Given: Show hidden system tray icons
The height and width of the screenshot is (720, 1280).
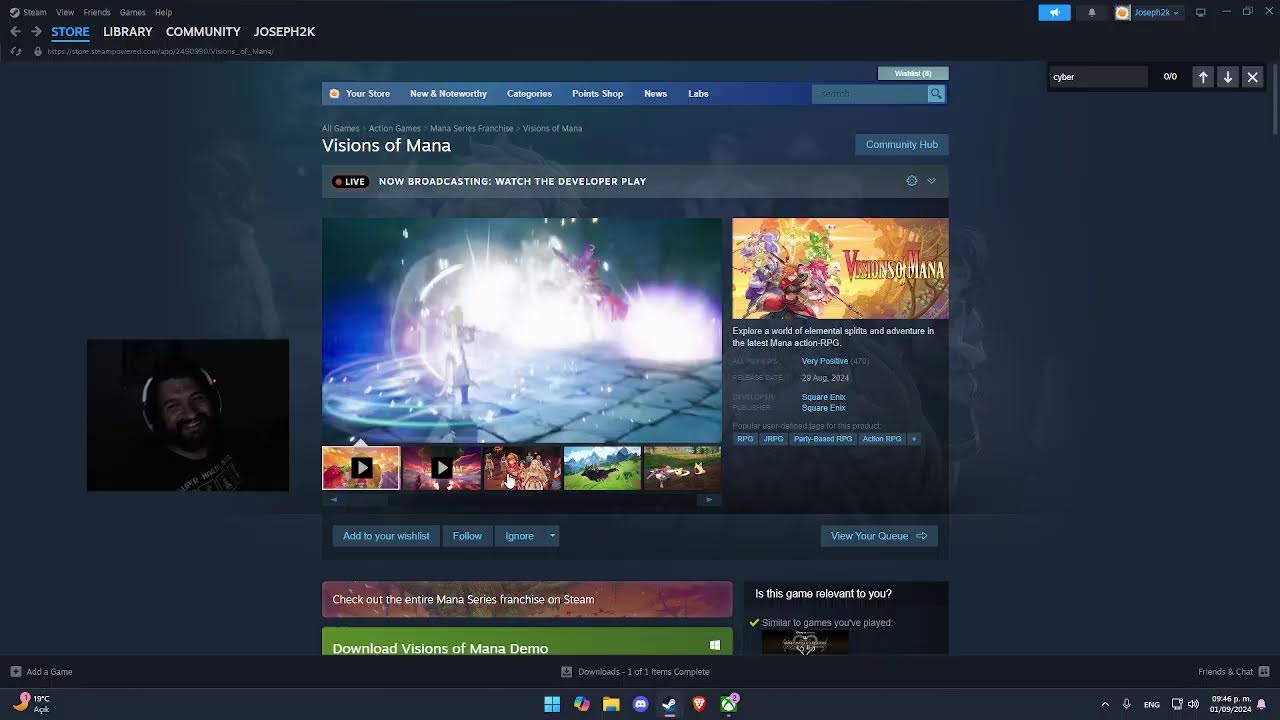Looking at the screenshot, I should click(1105, 704).
